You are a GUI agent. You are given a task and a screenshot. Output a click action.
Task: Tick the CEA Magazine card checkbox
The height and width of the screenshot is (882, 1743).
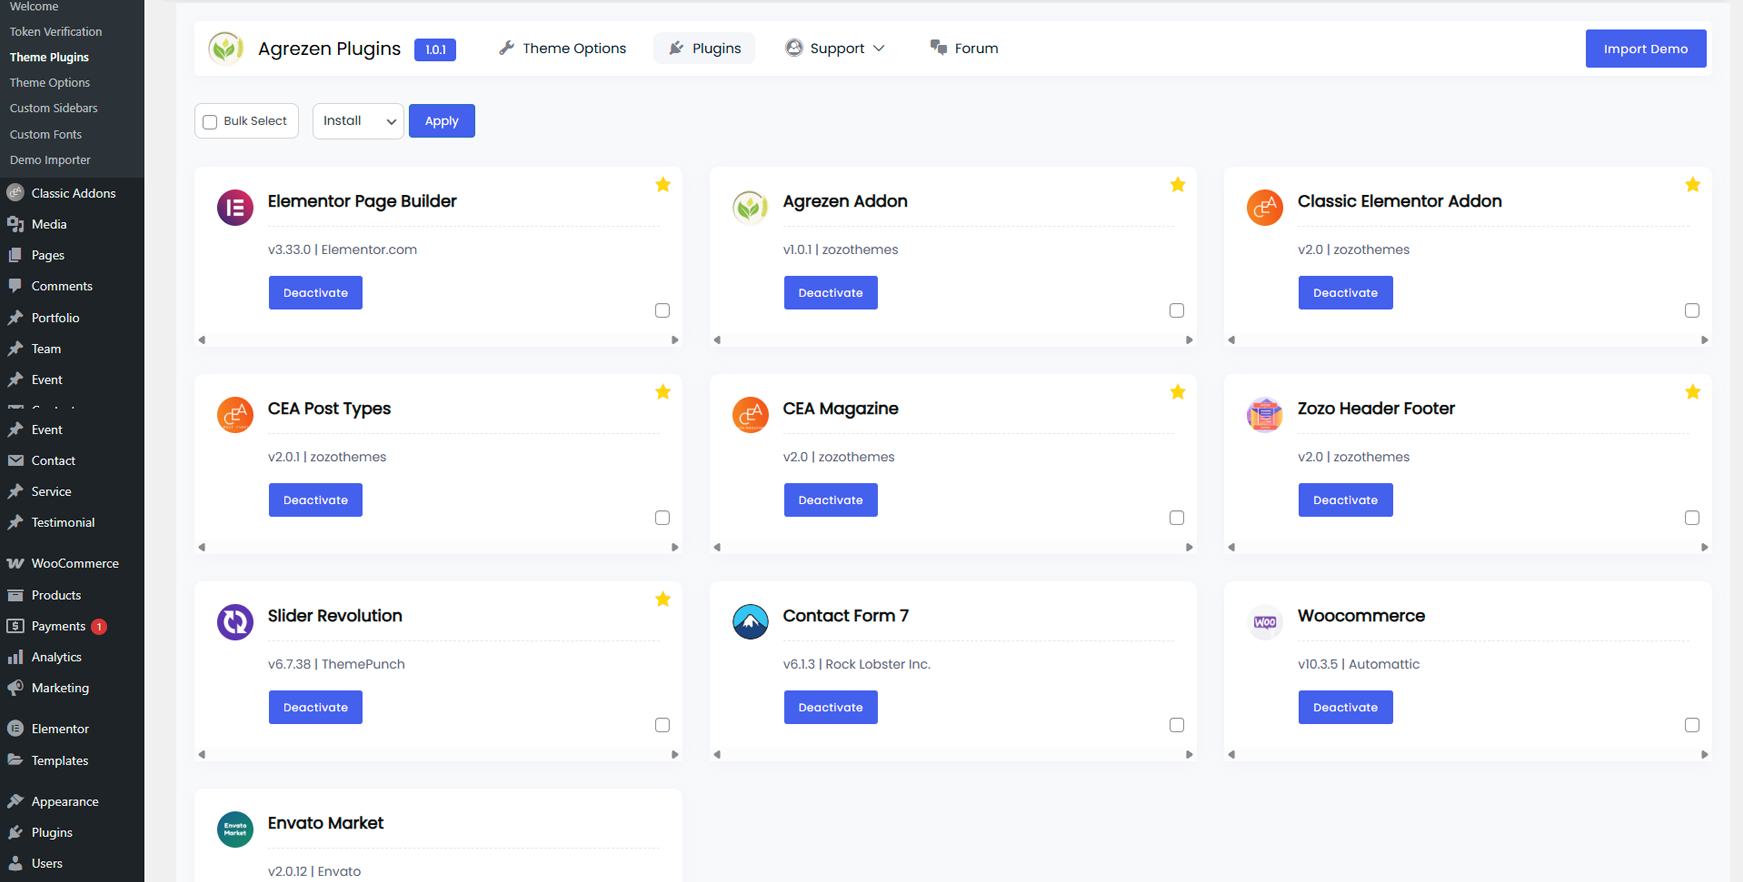pos(1176,518)
